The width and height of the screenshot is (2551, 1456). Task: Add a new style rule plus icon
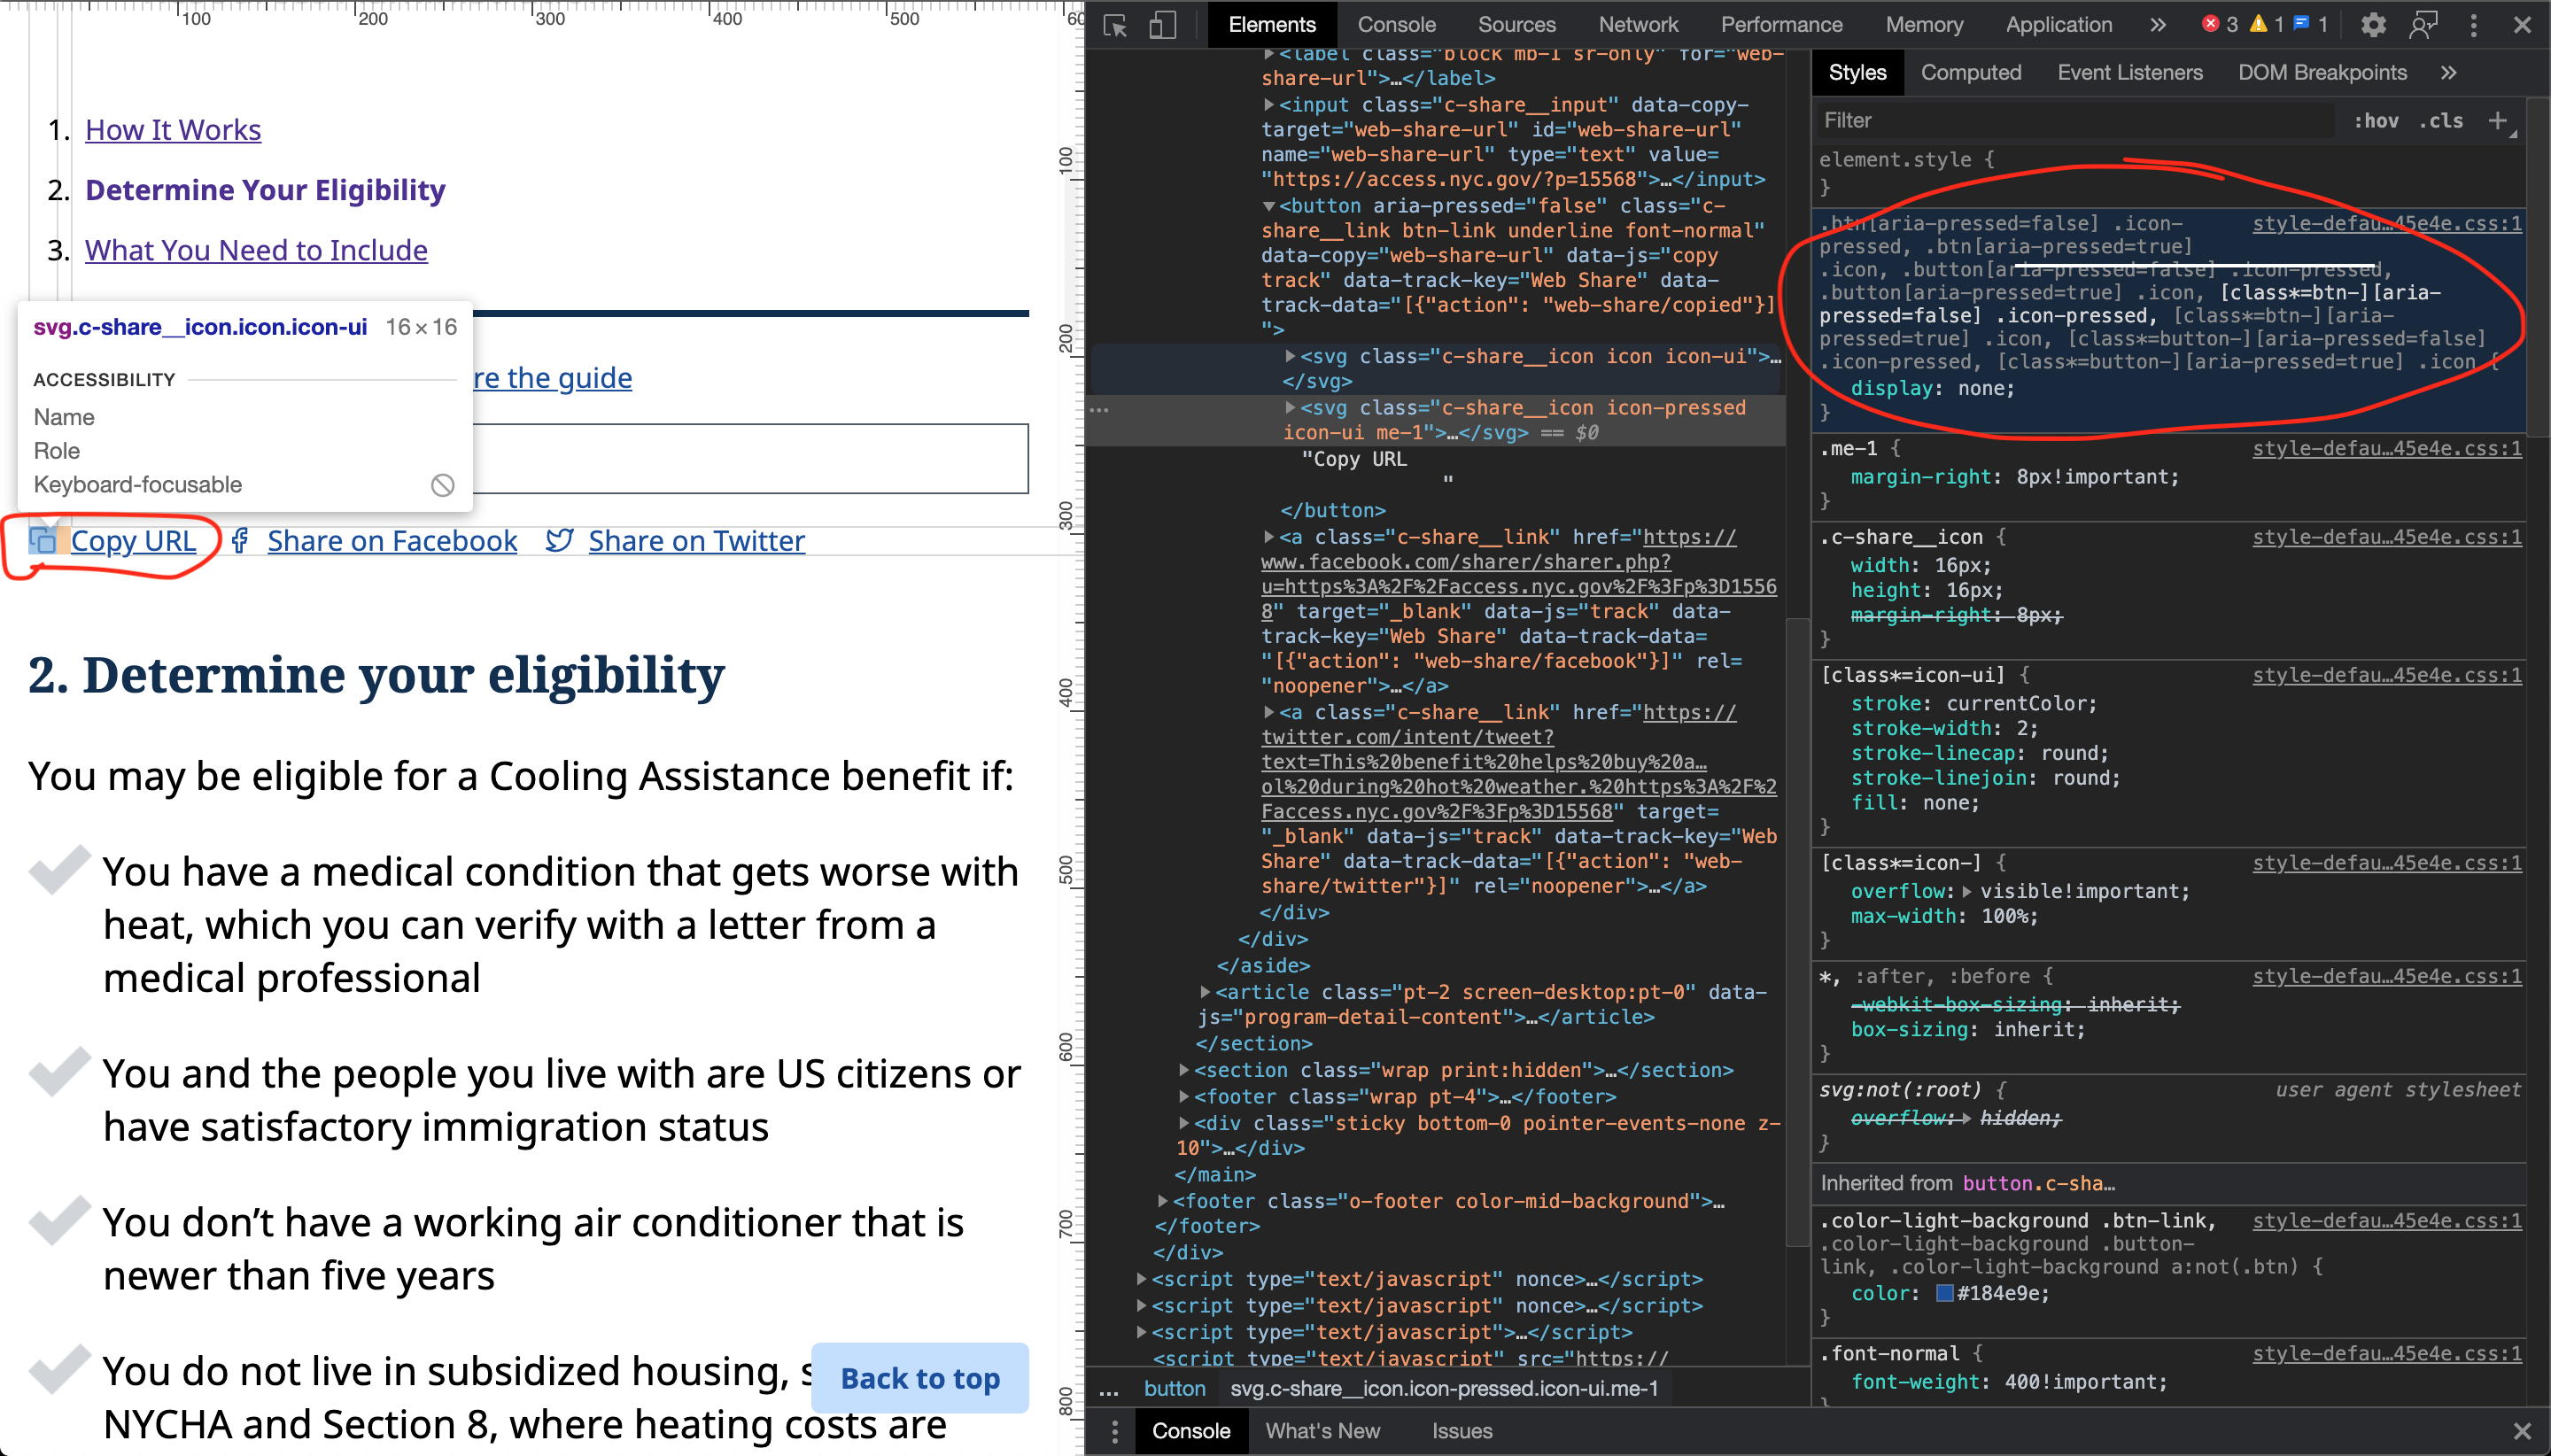(x=2498, y=121)
